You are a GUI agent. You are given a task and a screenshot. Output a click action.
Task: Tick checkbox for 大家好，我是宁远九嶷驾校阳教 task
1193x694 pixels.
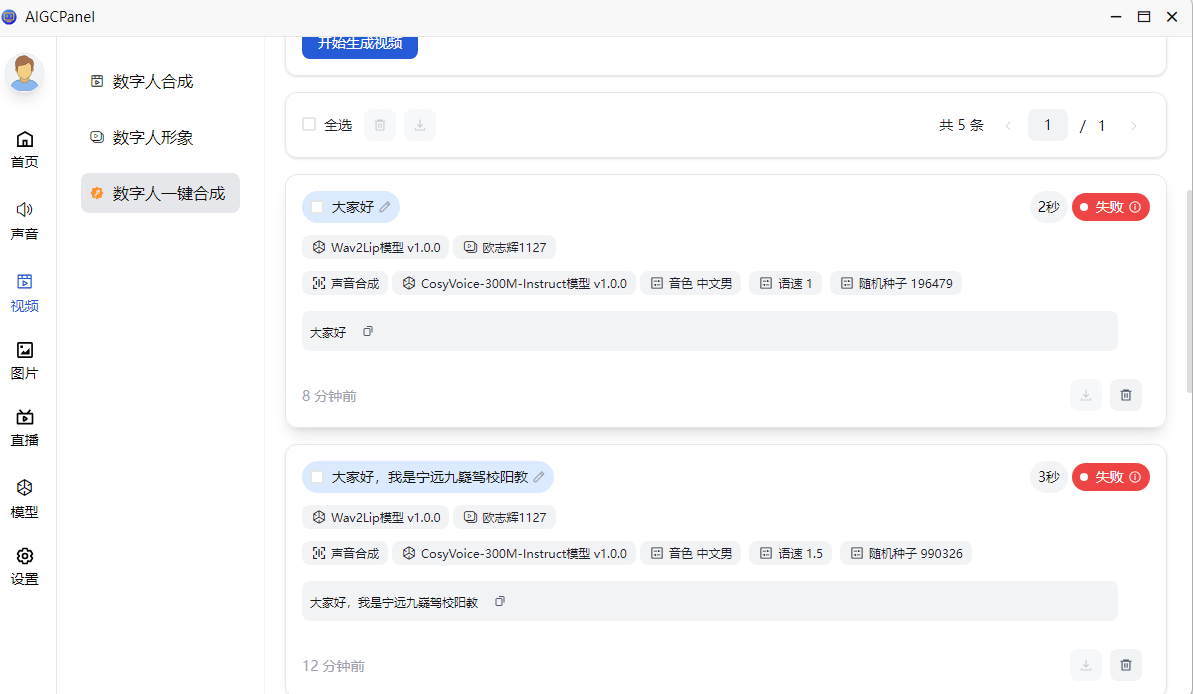(317, 477)
